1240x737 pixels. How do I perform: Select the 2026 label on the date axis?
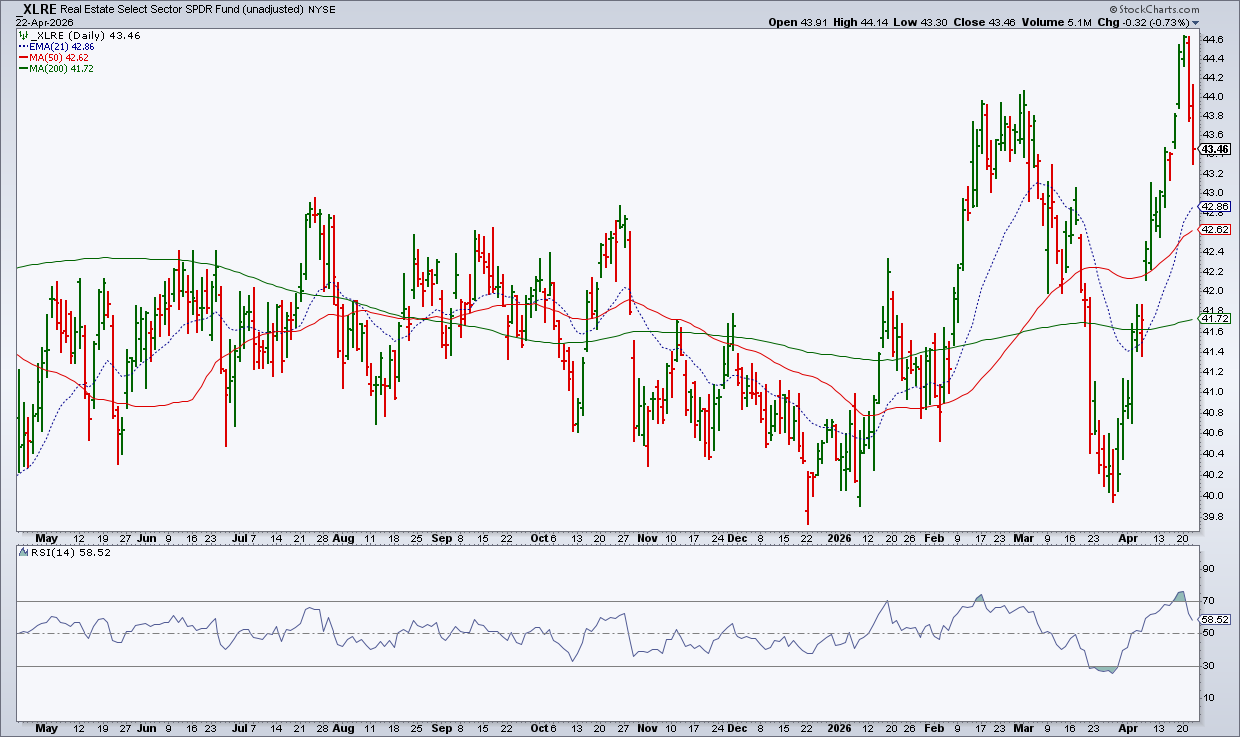(838, 538)
